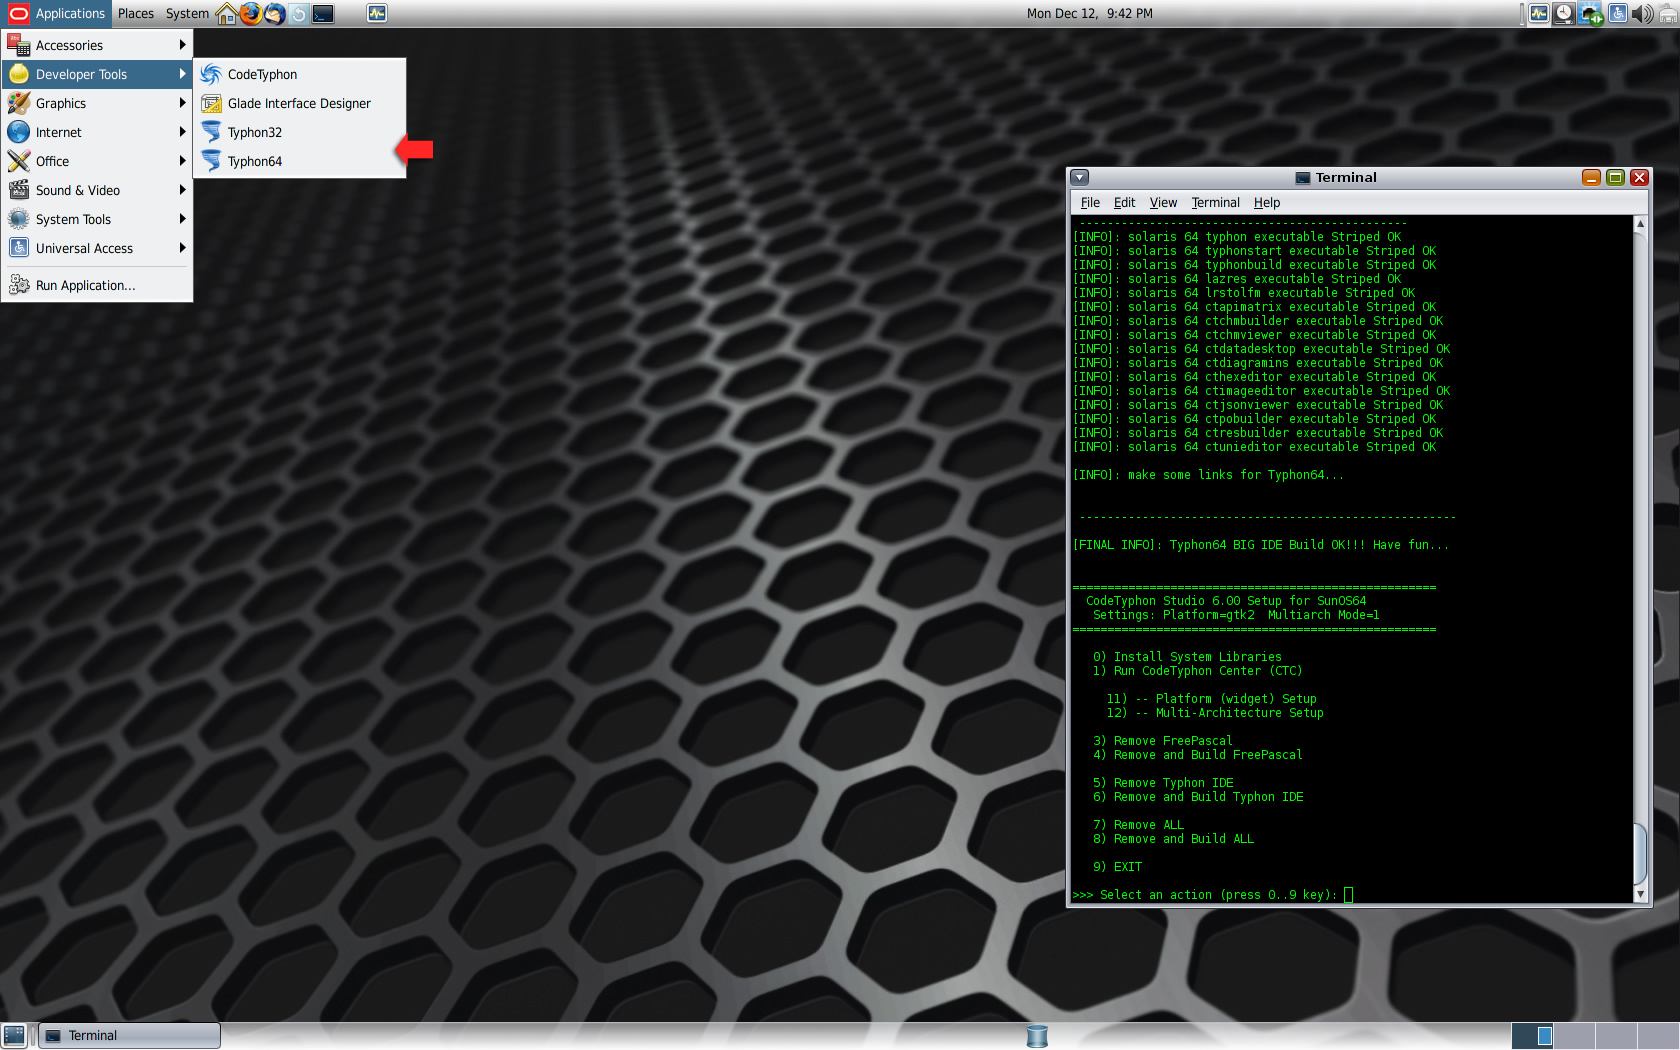Click the Typhon64 tornado icon
The image size is (1680, 1050).
[x=211, y=161]
